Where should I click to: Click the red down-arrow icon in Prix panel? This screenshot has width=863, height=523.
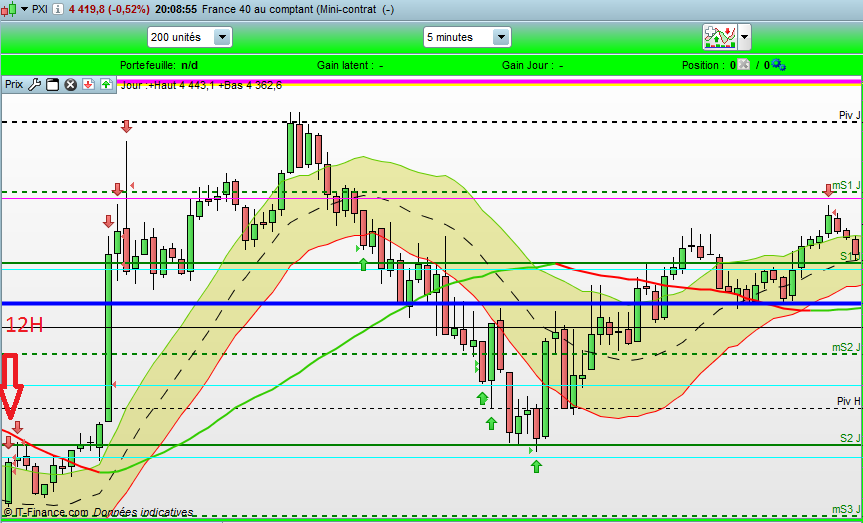88,85
